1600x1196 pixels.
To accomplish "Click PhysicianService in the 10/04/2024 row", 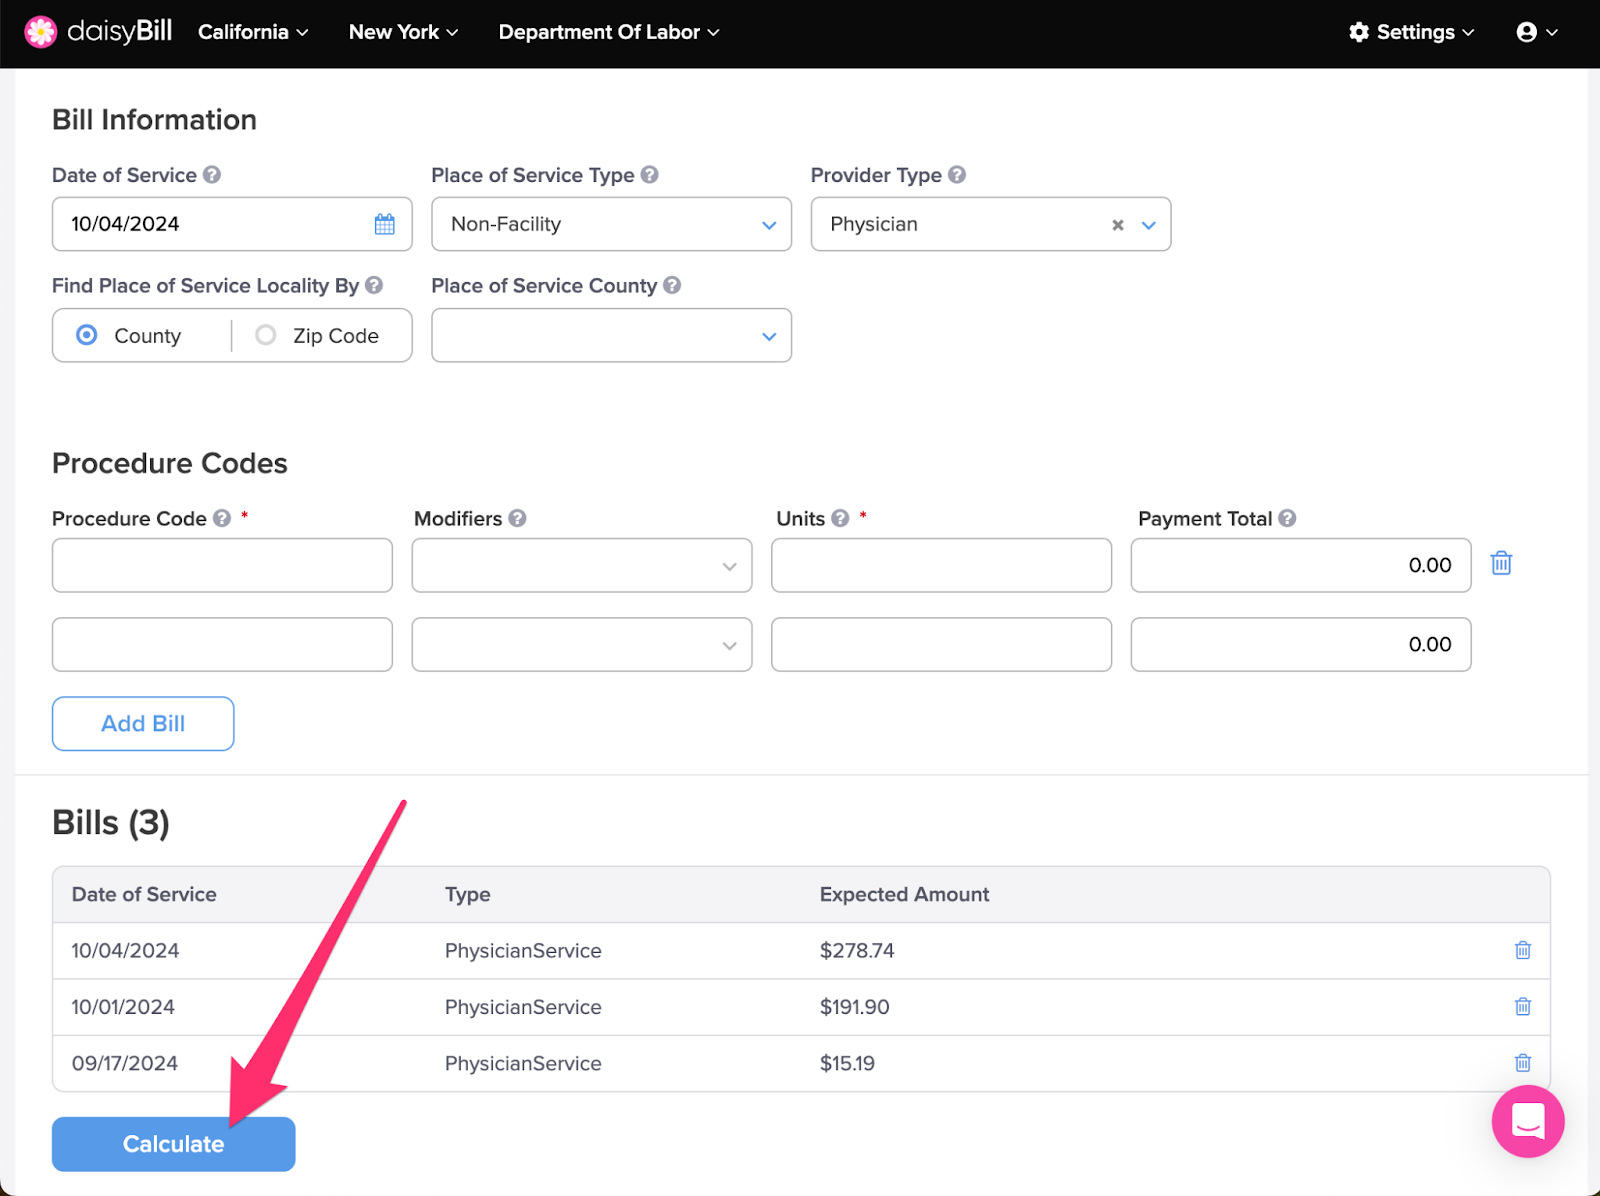I will coord(523,950).
